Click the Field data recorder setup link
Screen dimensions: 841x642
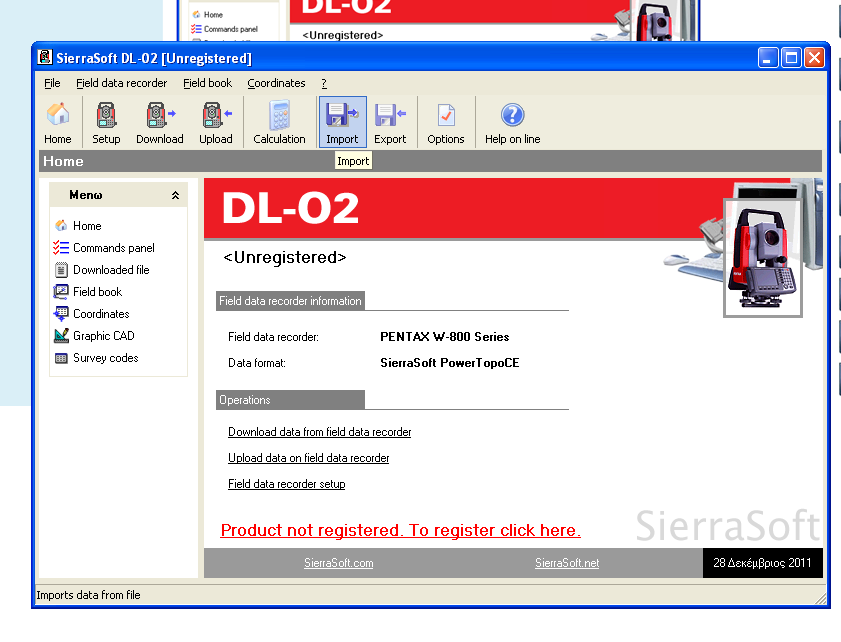286,484
